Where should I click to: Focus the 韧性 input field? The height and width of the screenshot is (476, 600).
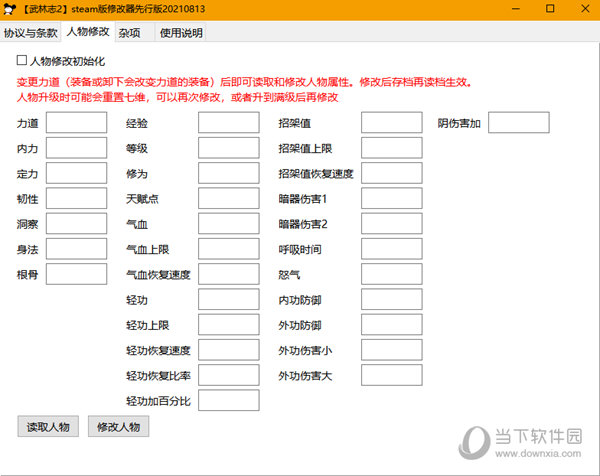(77, 198)
